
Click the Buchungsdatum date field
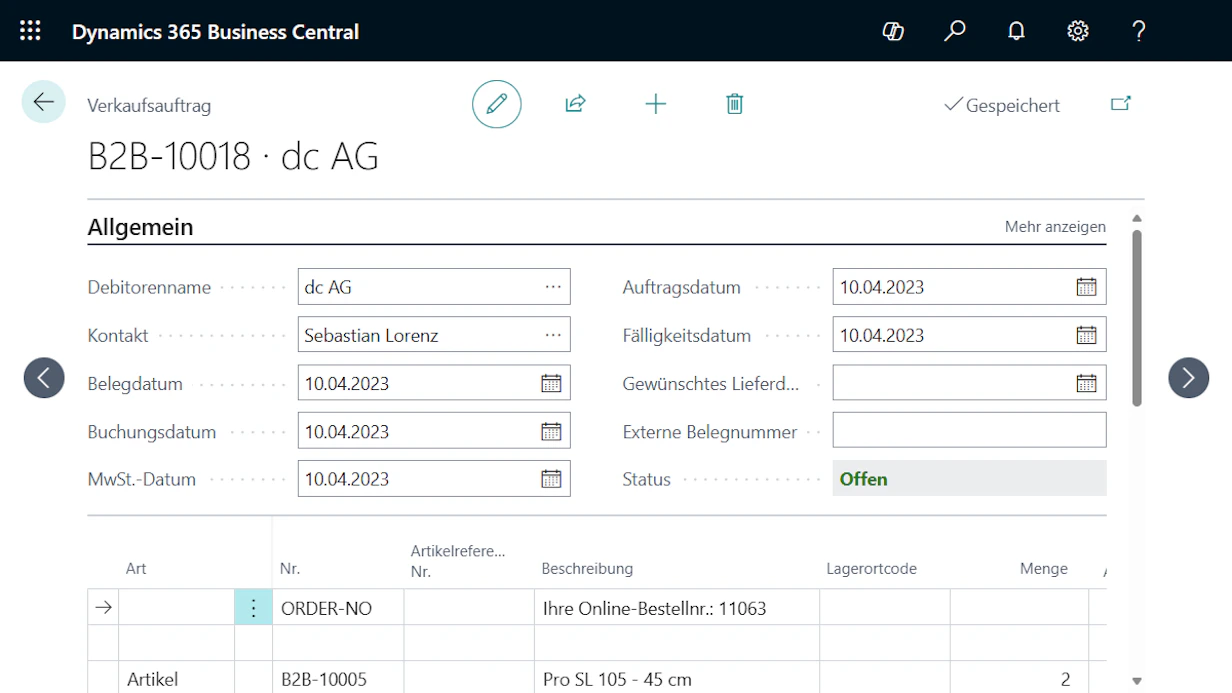click(x=434, y=431)
